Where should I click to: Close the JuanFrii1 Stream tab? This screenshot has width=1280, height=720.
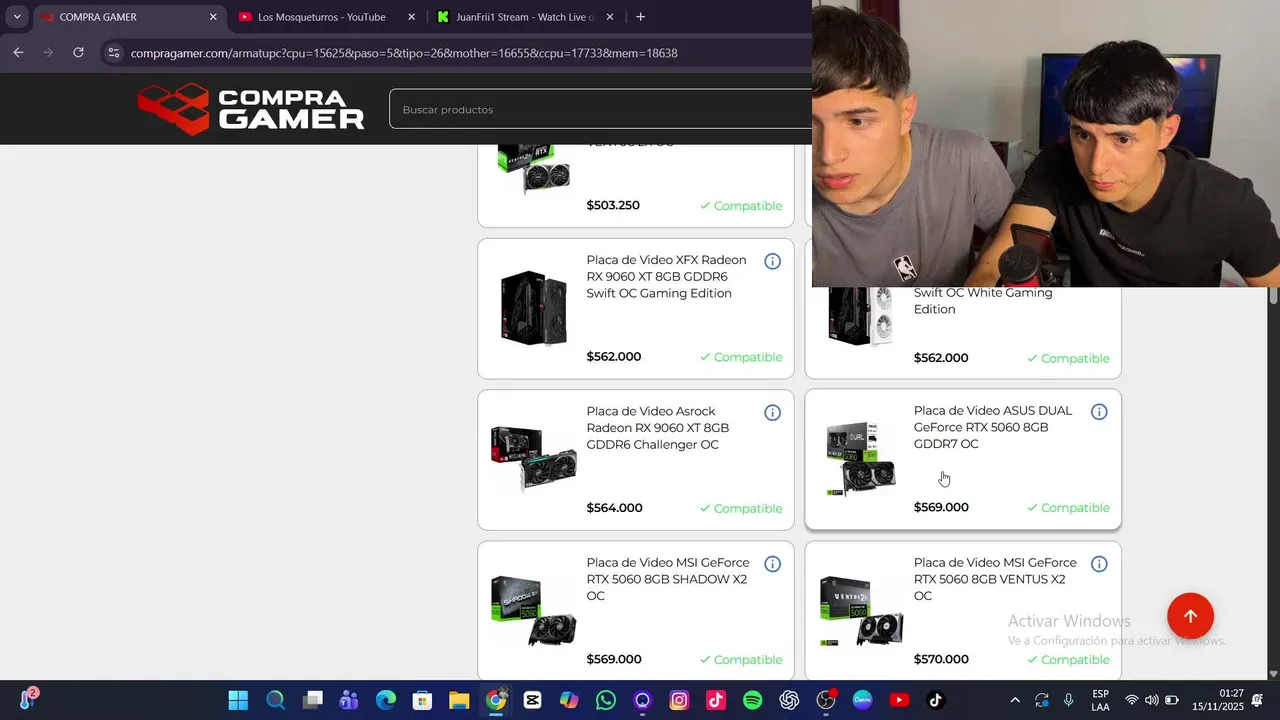pos(610,17)
